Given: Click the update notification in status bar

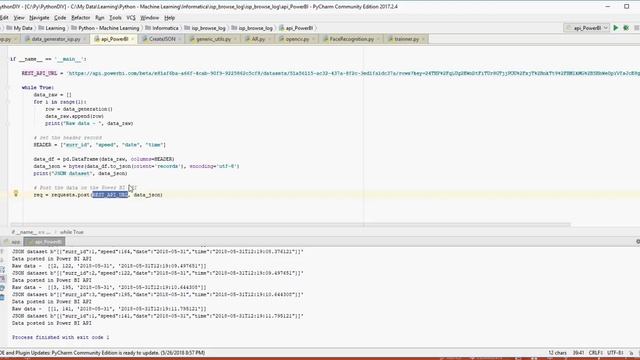Looking at the screenshot, I should [x=103, y=353].
